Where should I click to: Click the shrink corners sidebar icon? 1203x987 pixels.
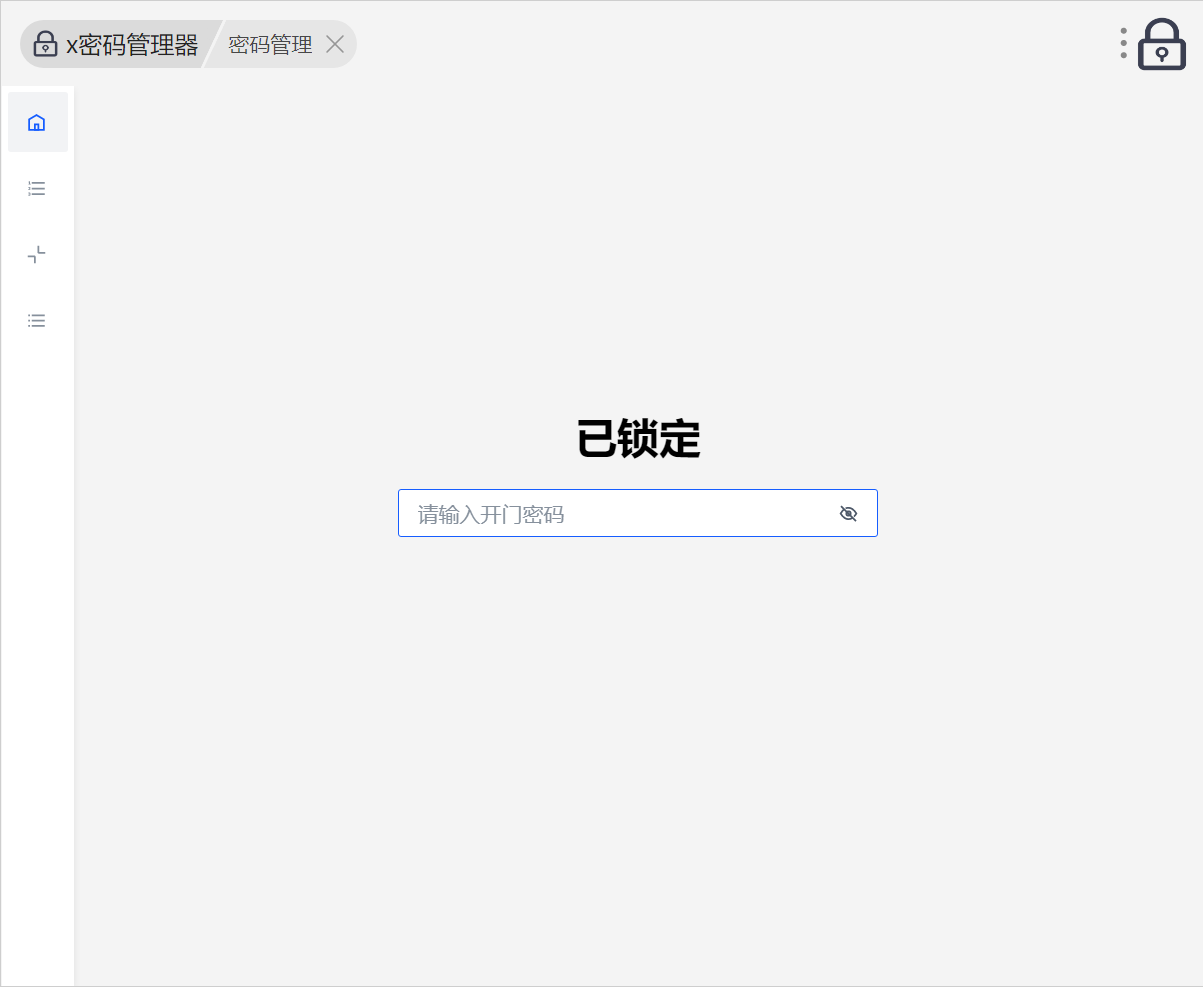pyautogui.click(x=37, y=254)
